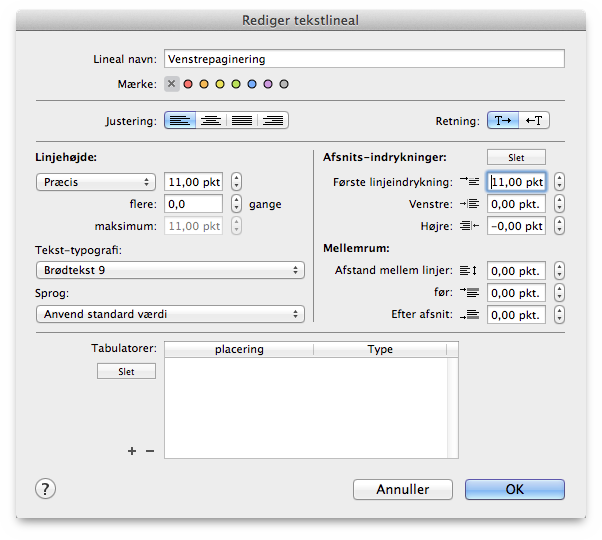Viewport: 602px width, 540px height.
Task: Add a tab stop with plus button
Action: tap(132, 451)
